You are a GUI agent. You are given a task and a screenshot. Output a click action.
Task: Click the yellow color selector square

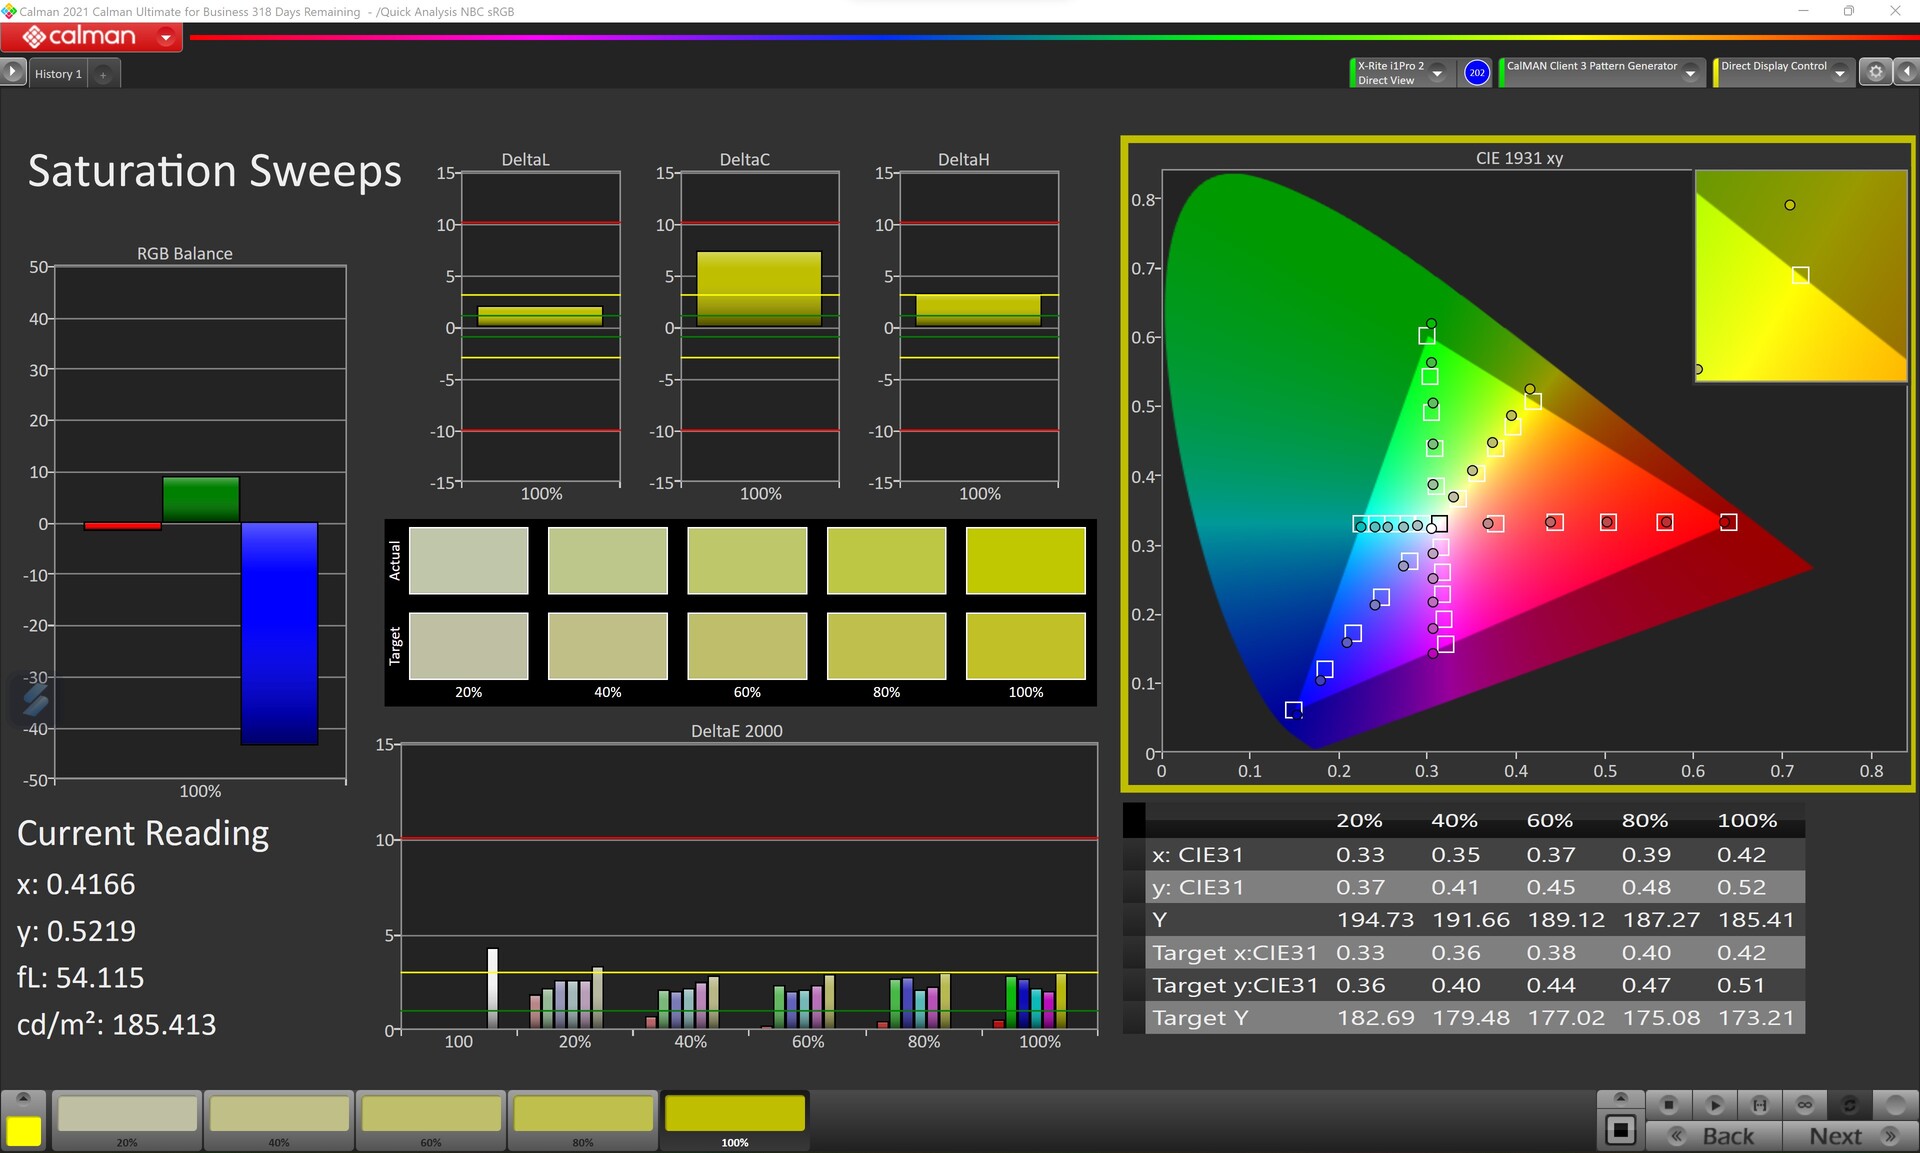24,1131
